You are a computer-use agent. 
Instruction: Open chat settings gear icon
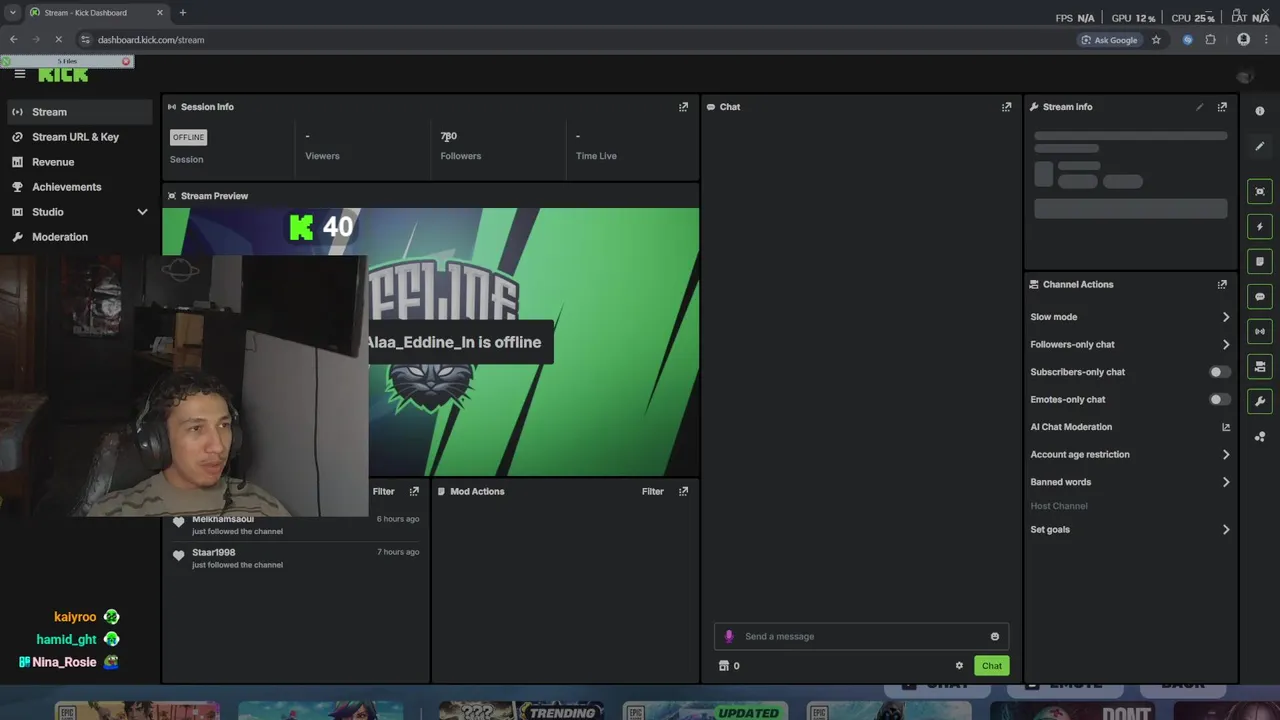(x=959, y=666)
